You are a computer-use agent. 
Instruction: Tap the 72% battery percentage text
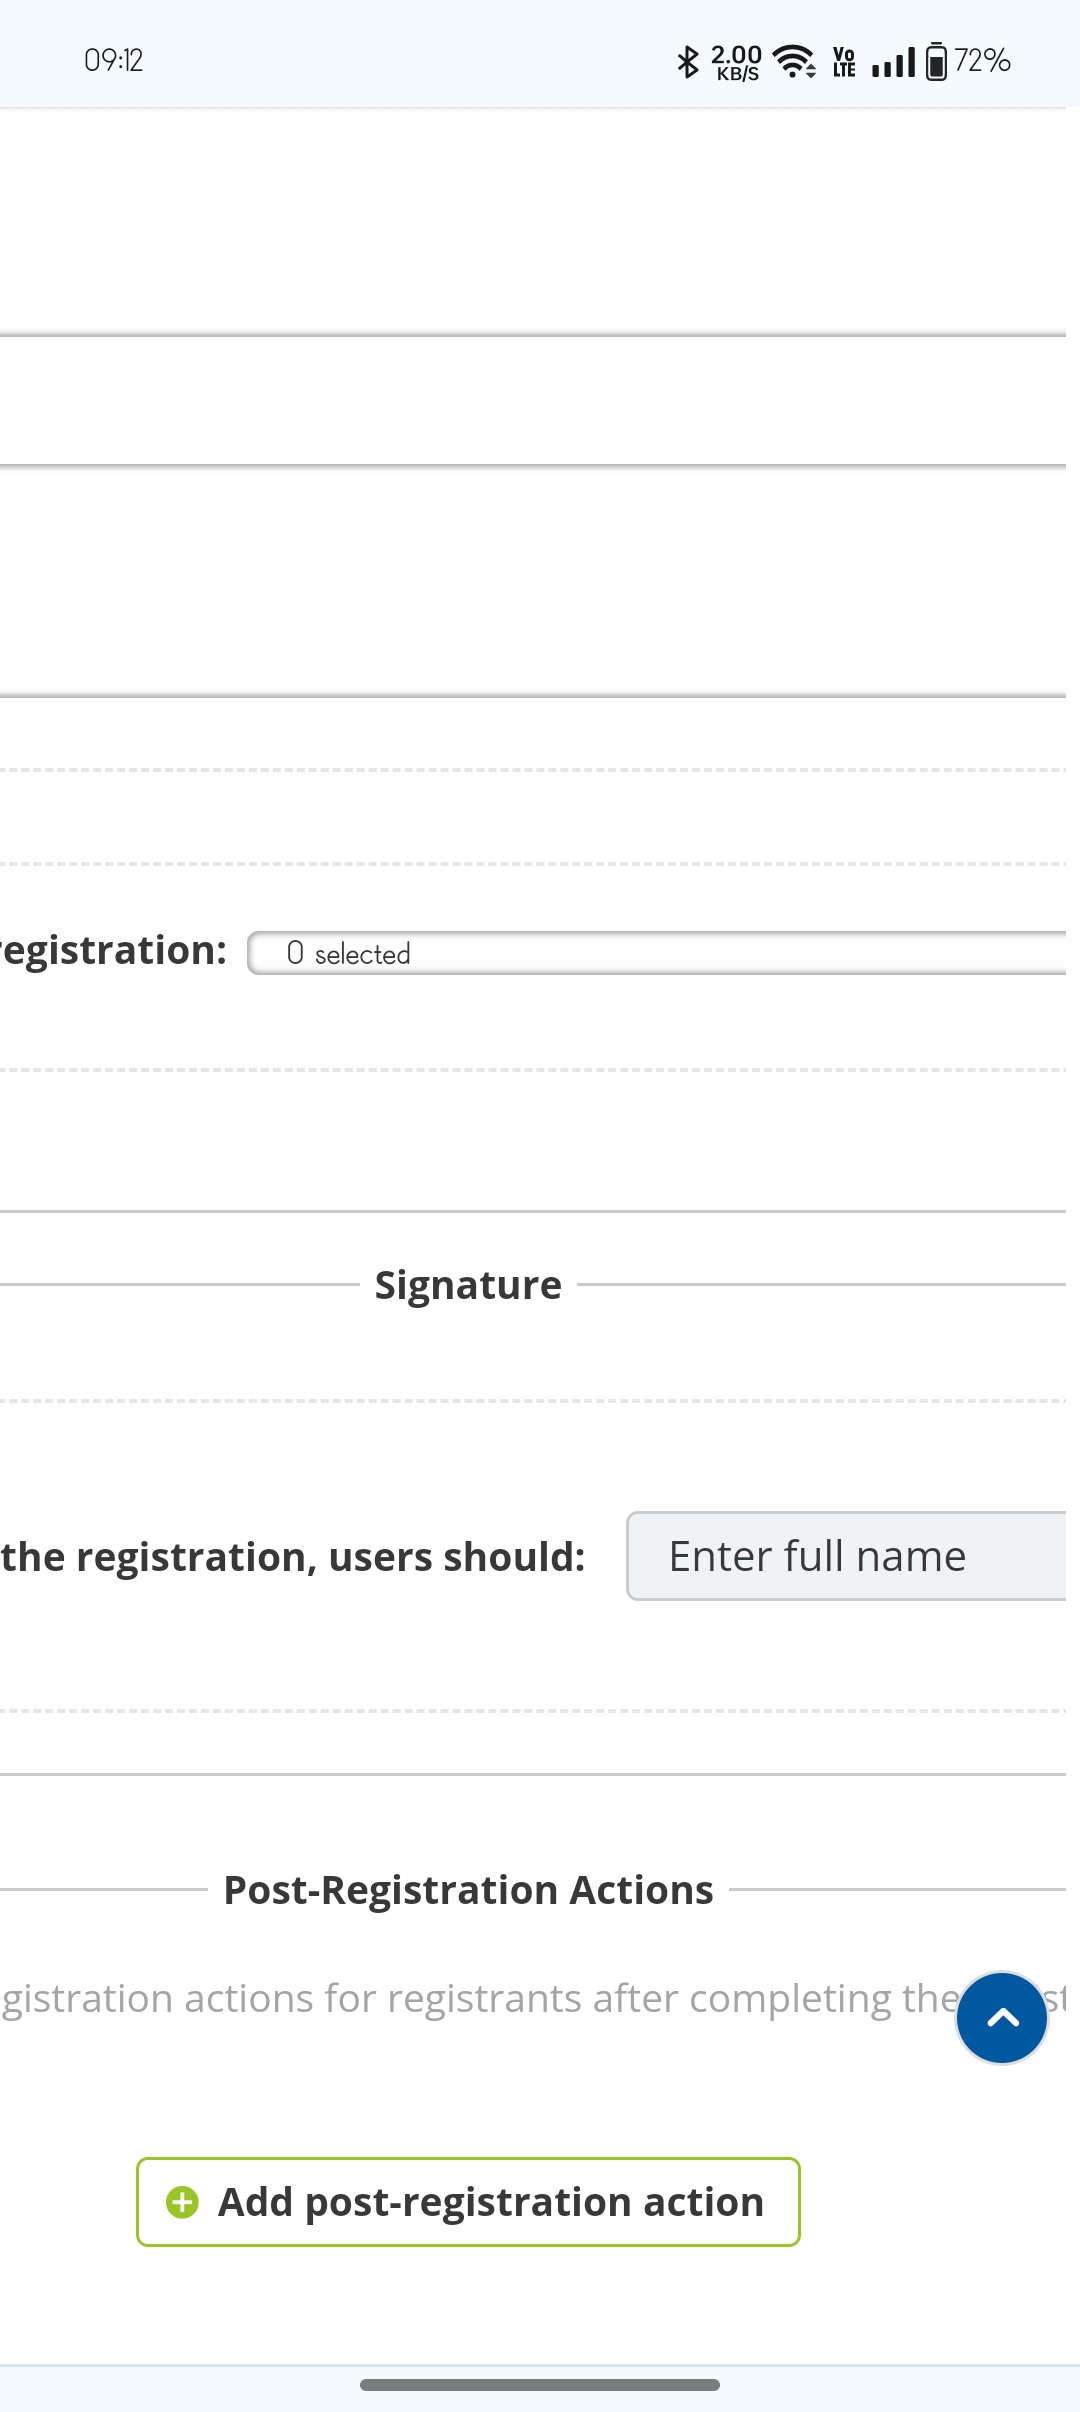click(x=983, y=61)
